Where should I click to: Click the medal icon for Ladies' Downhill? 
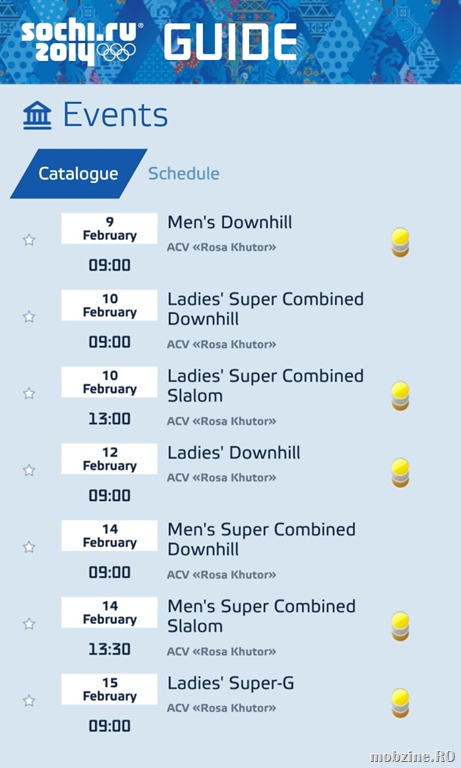tap(400, 473)
